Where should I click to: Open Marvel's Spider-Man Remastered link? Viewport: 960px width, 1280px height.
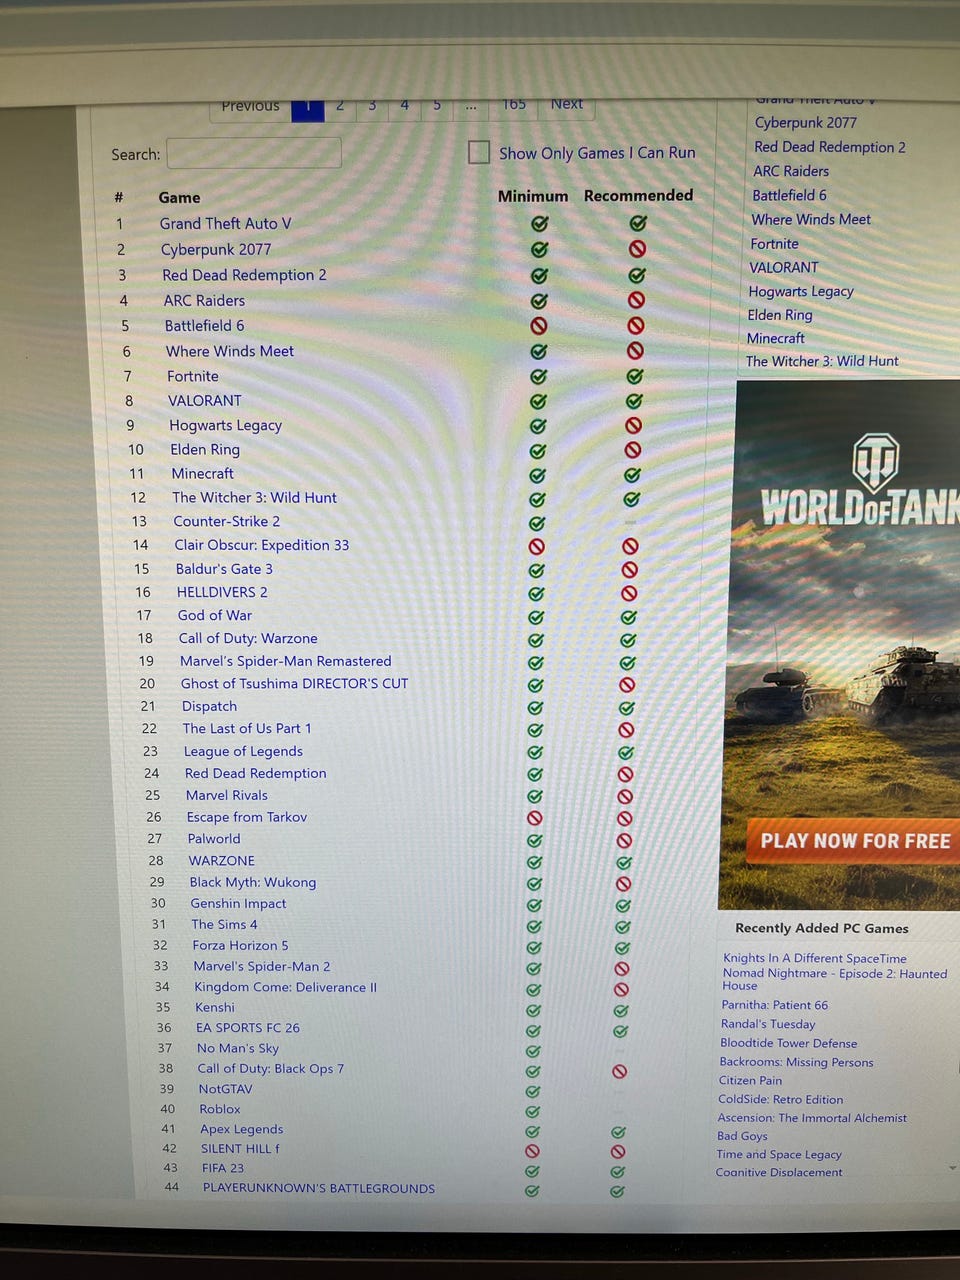coord(285,661)
